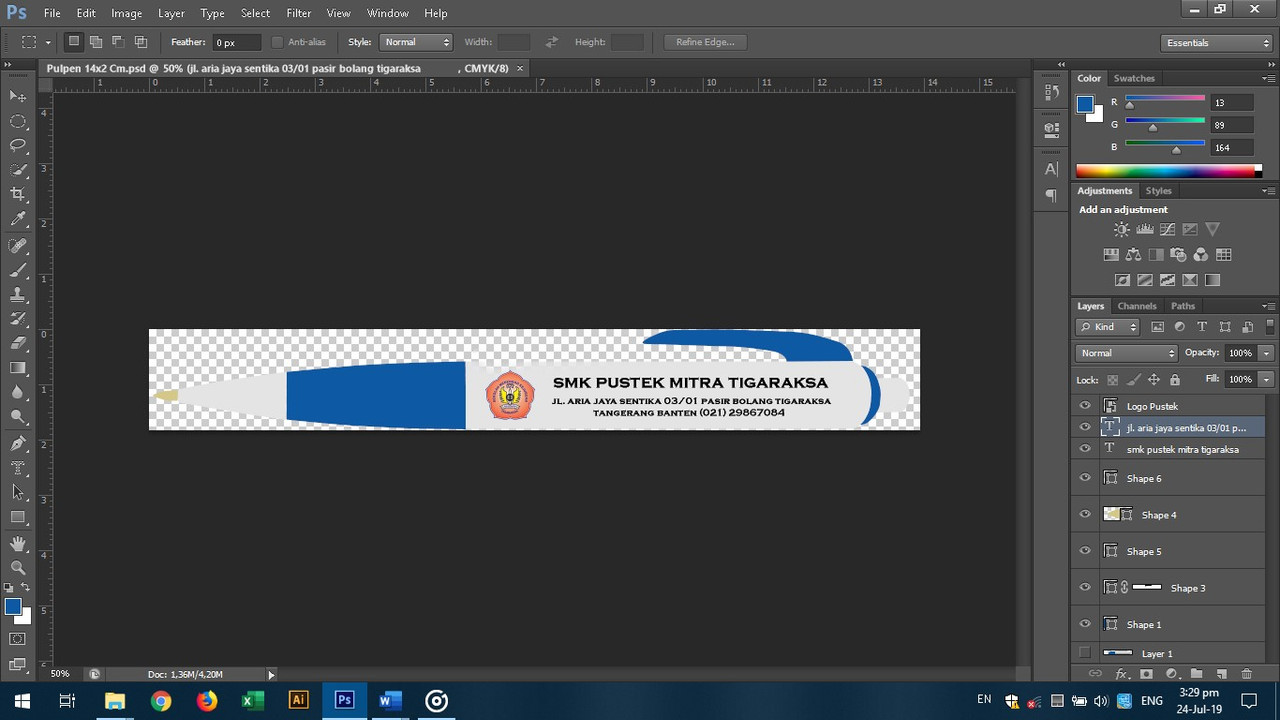Image resolution: width=1280 pixels, height=720 pixels.
Task: Select the Eyedropper tool
Action: pyautogui.click(x=18, y=219)
